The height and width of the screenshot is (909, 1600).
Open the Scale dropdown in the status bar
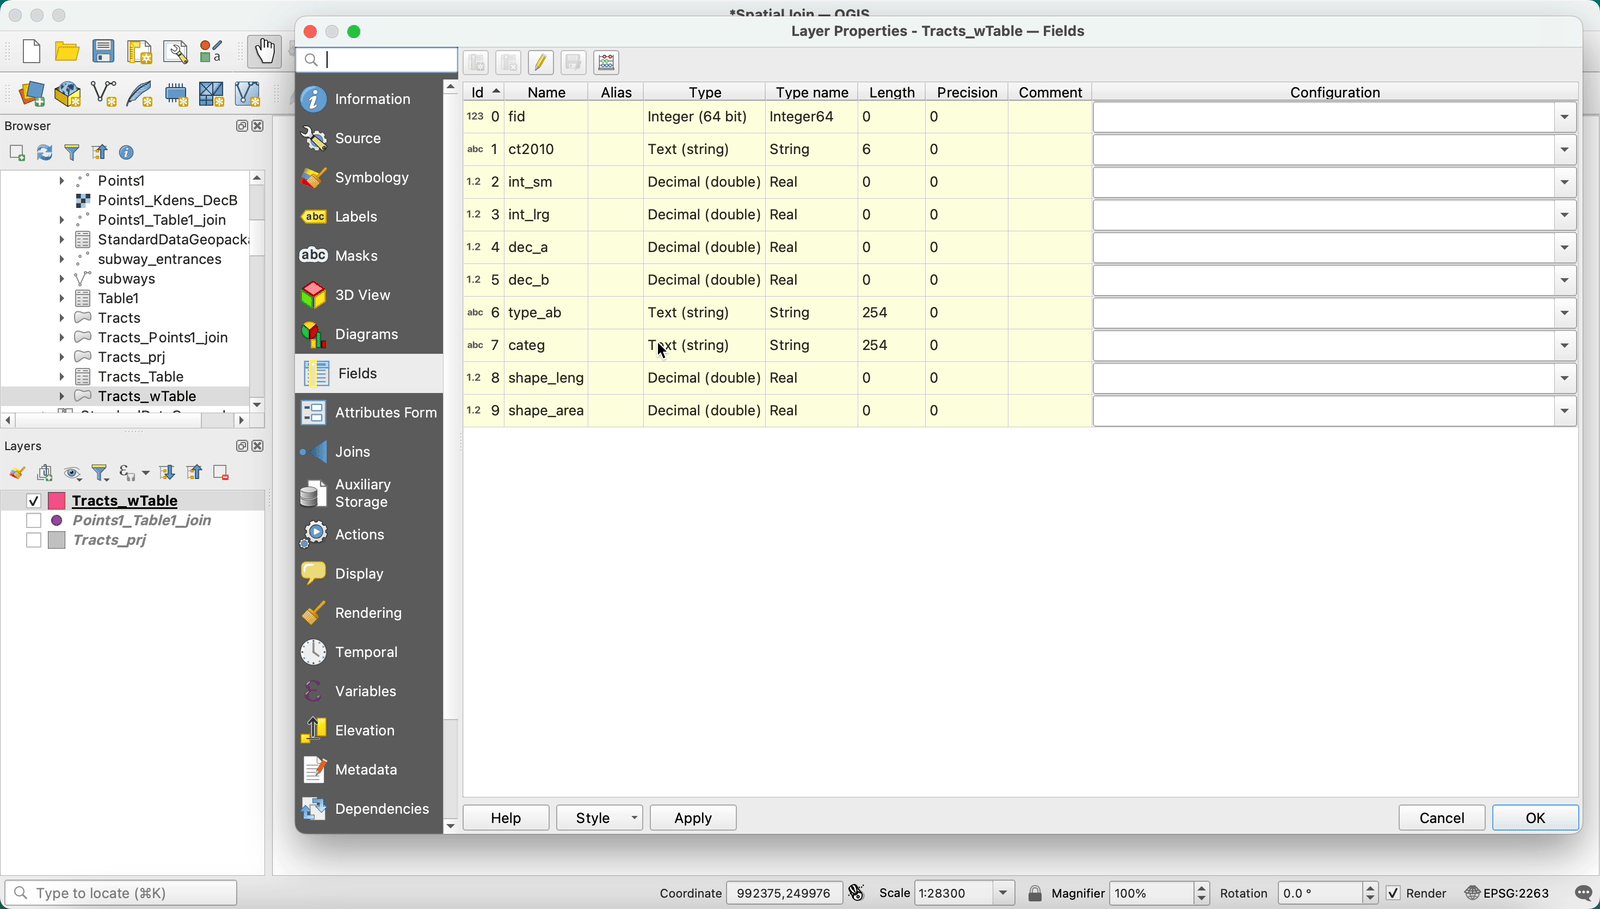[x=1003, y=893]
